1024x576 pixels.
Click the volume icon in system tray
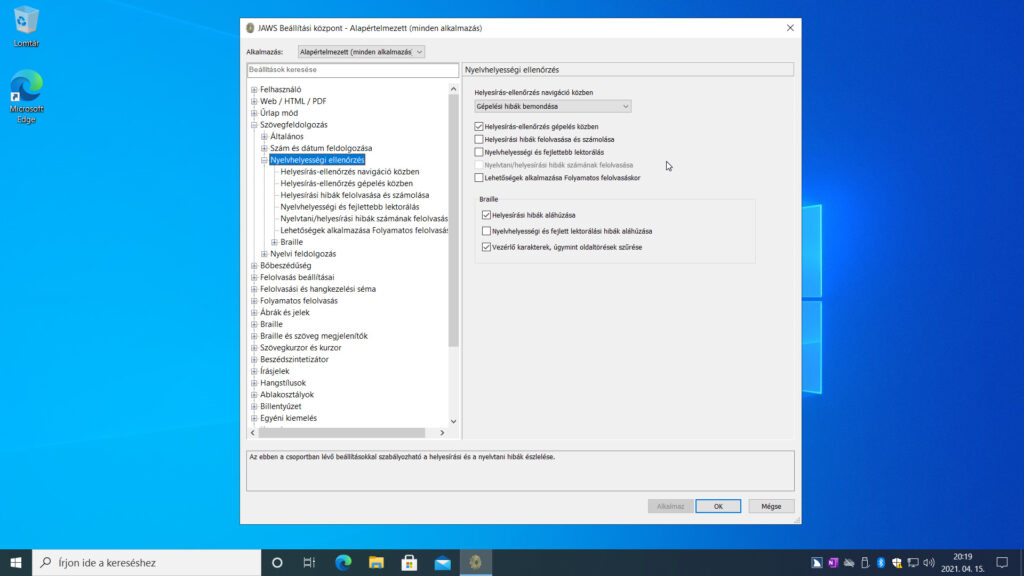click(x=929, y=562)
